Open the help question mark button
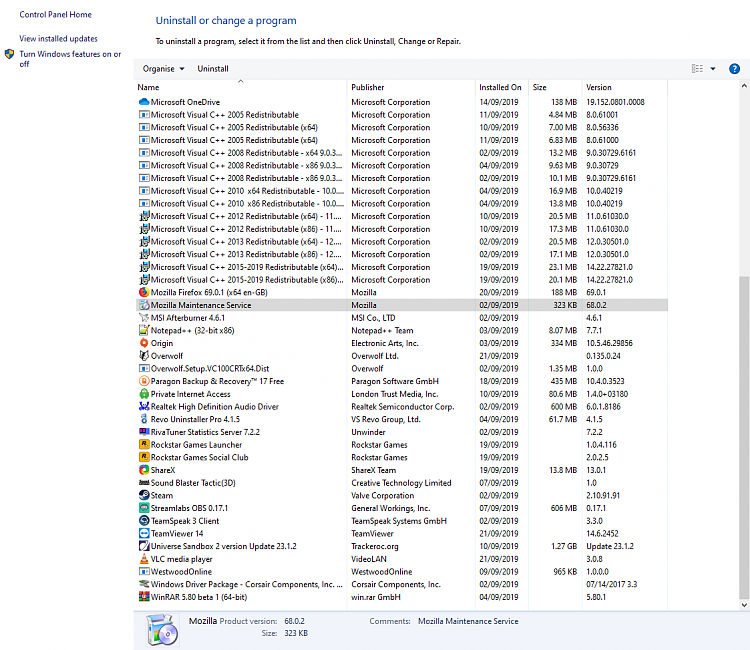The image size is (750, 650). 734,69
